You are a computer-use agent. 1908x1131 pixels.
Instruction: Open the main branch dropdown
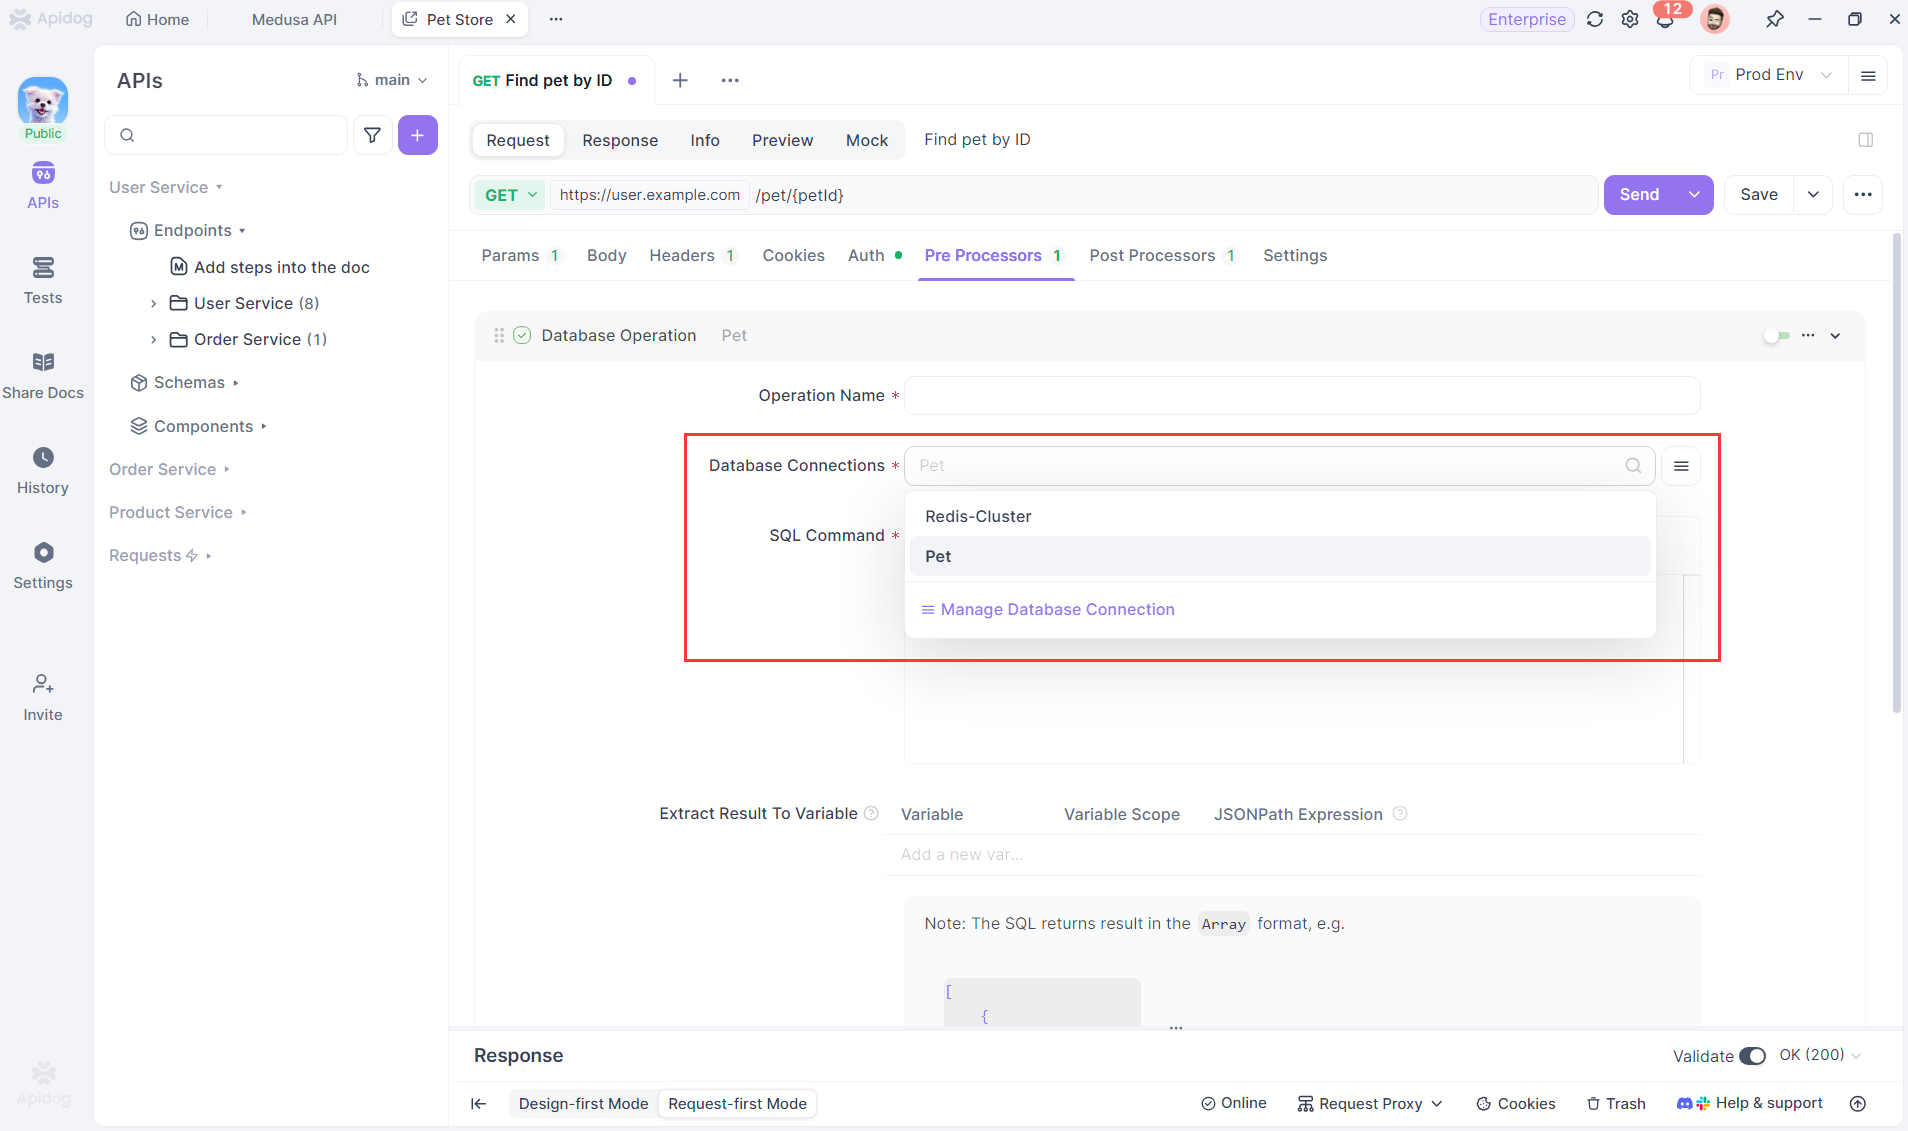392,80
